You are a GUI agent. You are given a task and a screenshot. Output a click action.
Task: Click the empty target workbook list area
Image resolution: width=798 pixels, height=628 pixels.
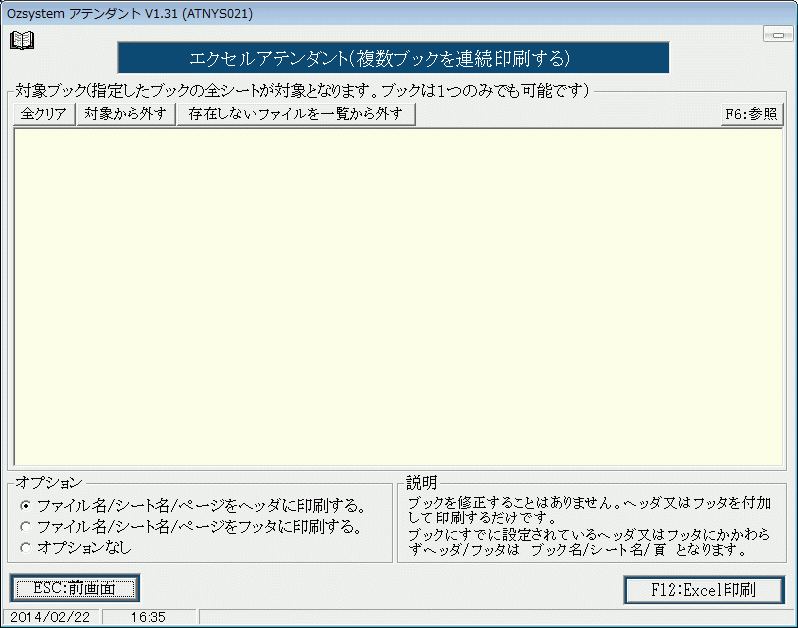click(x=398, y=297)
